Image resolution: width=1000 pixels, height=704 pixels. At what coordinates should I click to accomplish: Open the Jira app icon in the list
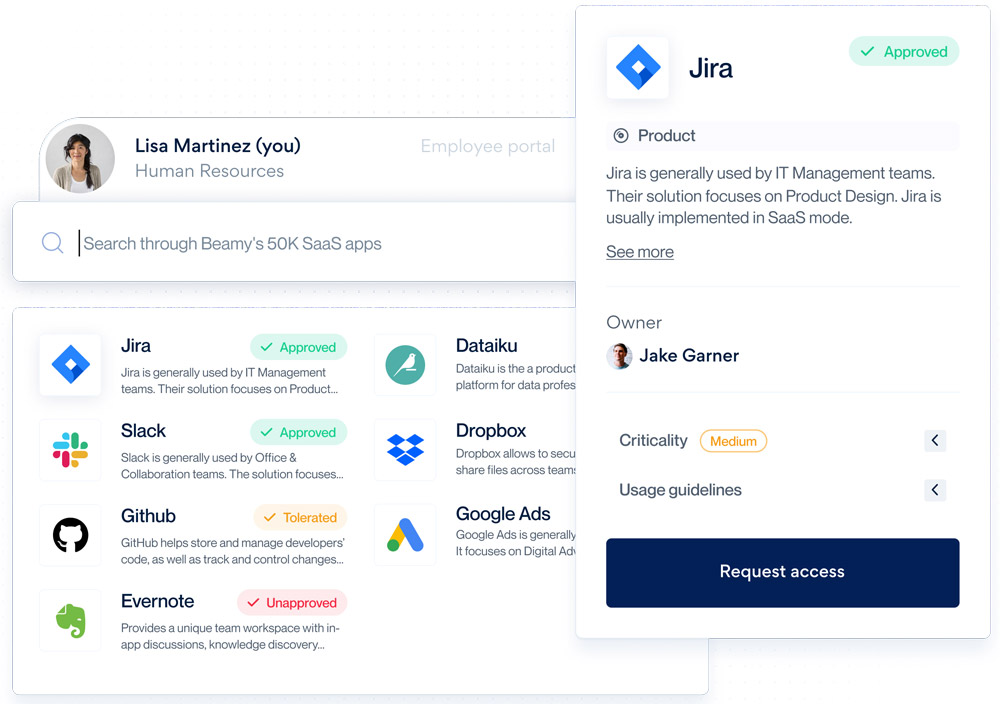70,365
